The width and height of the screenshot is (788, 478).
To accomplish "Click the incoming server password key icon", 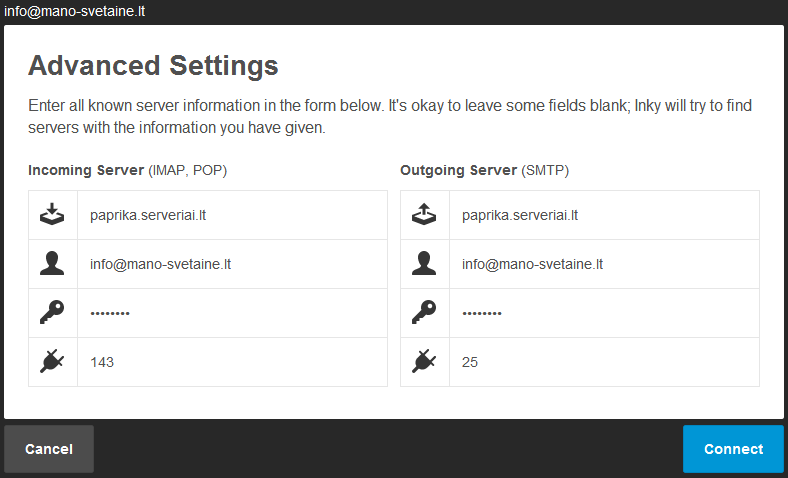I will [x=52, y=313].
